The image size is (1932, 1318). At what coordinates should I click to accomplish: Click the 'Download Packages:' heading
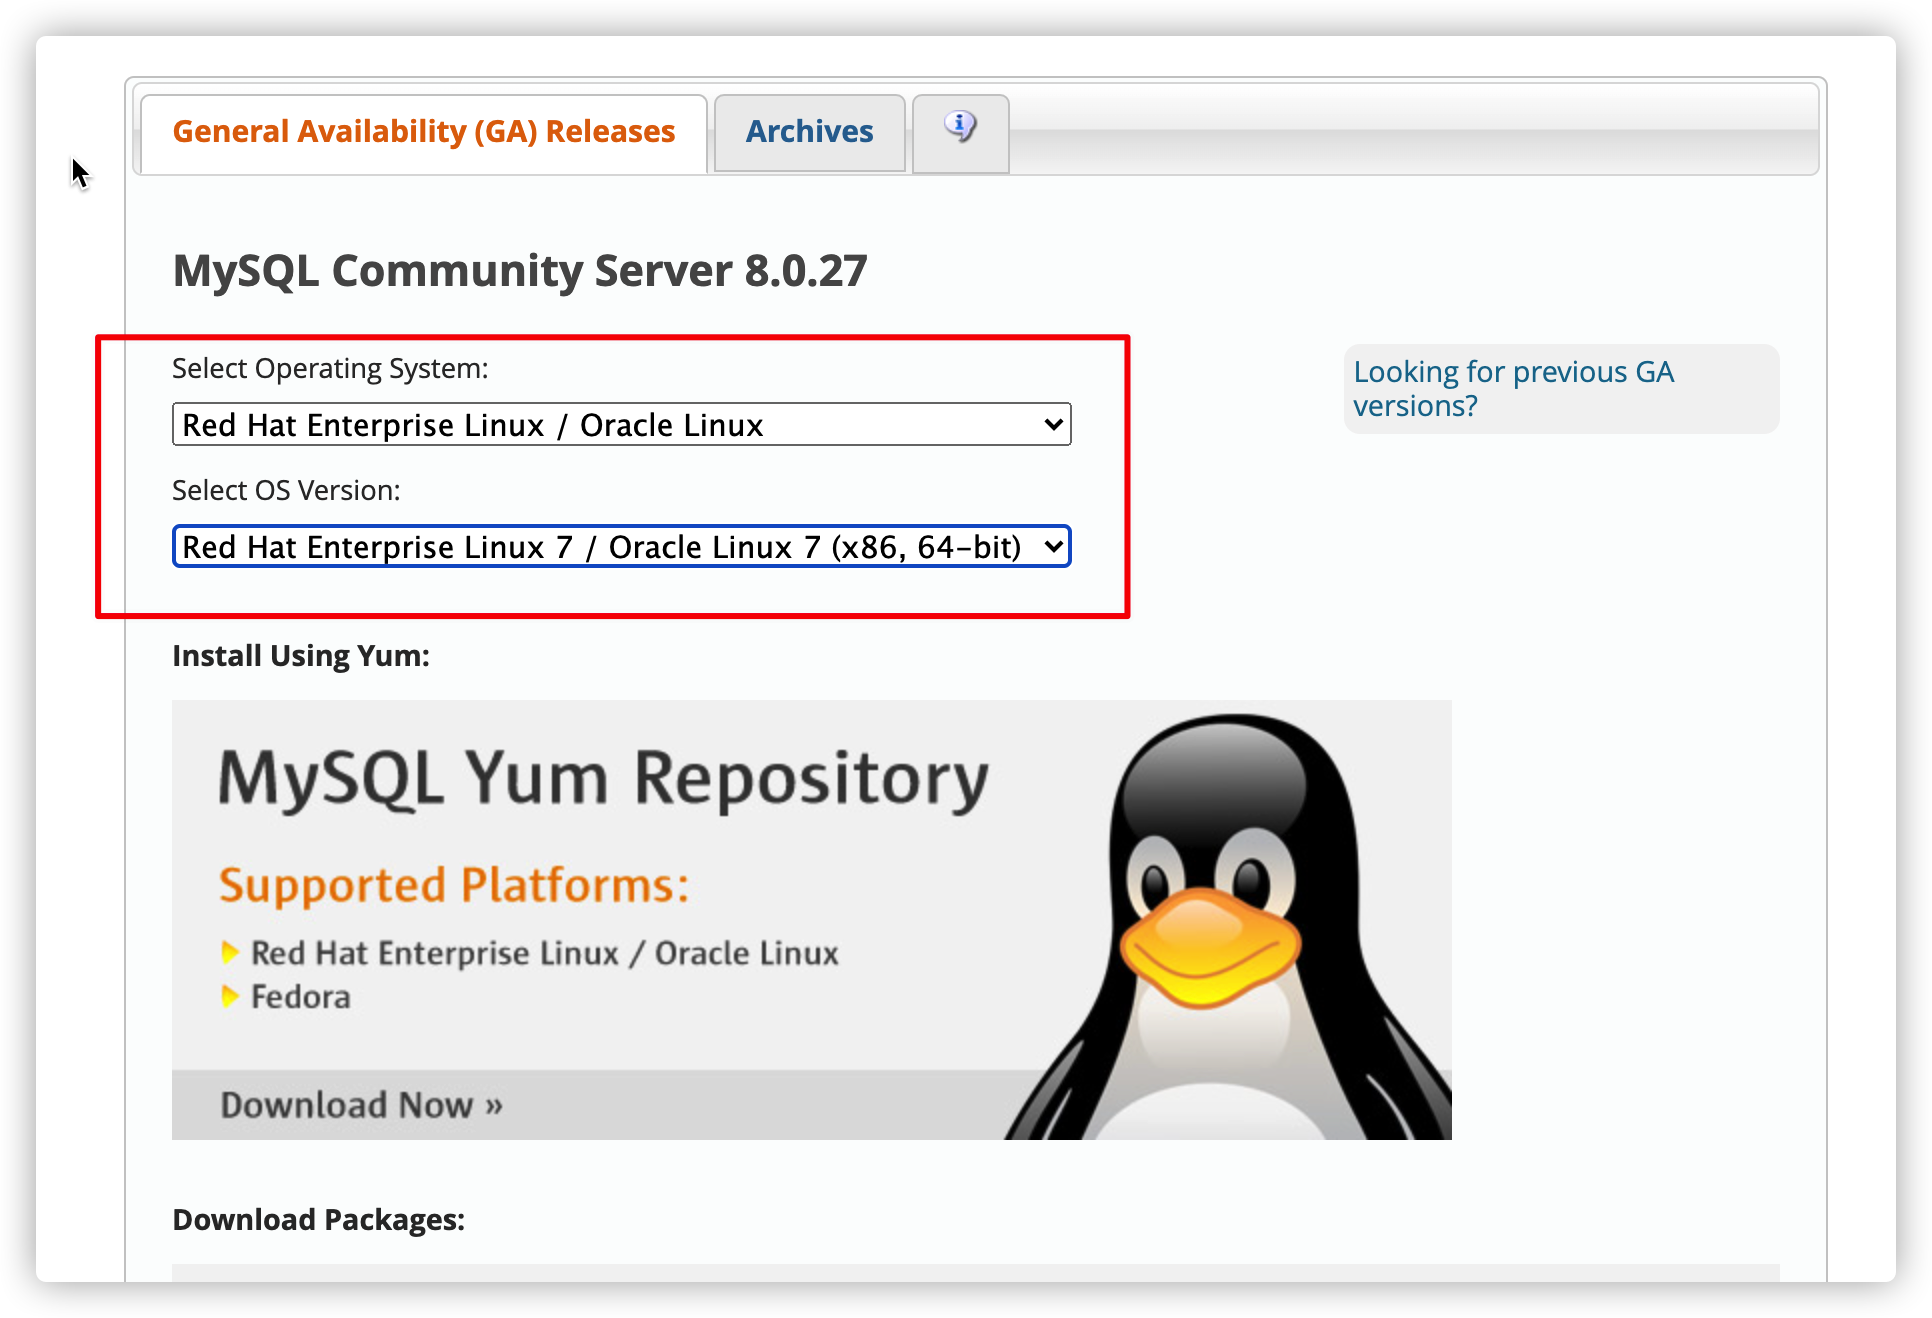click(x=318, y=1220)
